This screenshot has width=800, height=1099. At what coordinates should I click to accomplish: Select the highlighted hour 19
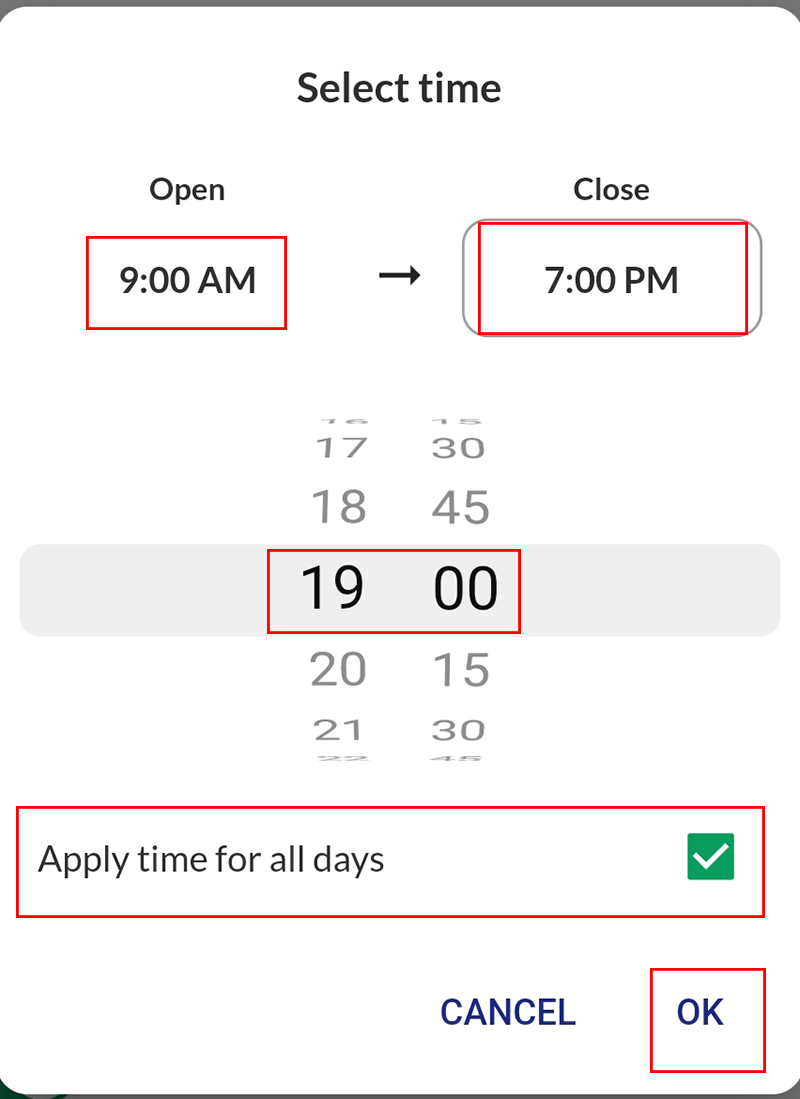[340, 589]
